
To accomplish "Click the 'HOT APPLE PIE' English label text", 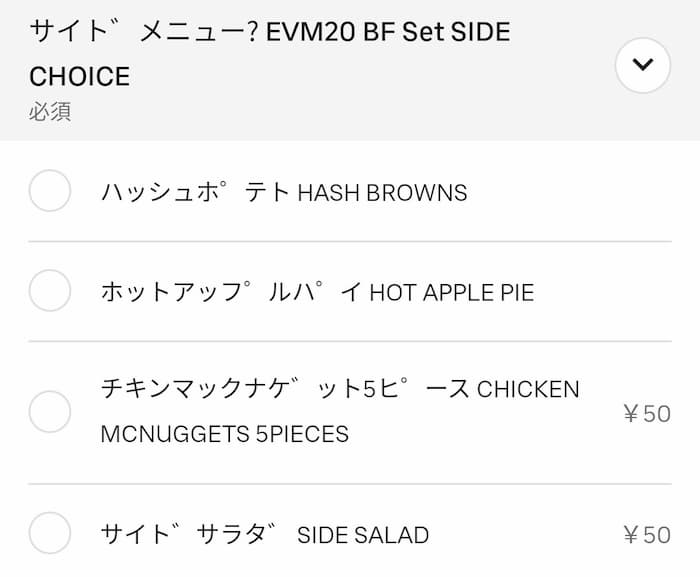I will click(452, 292).
